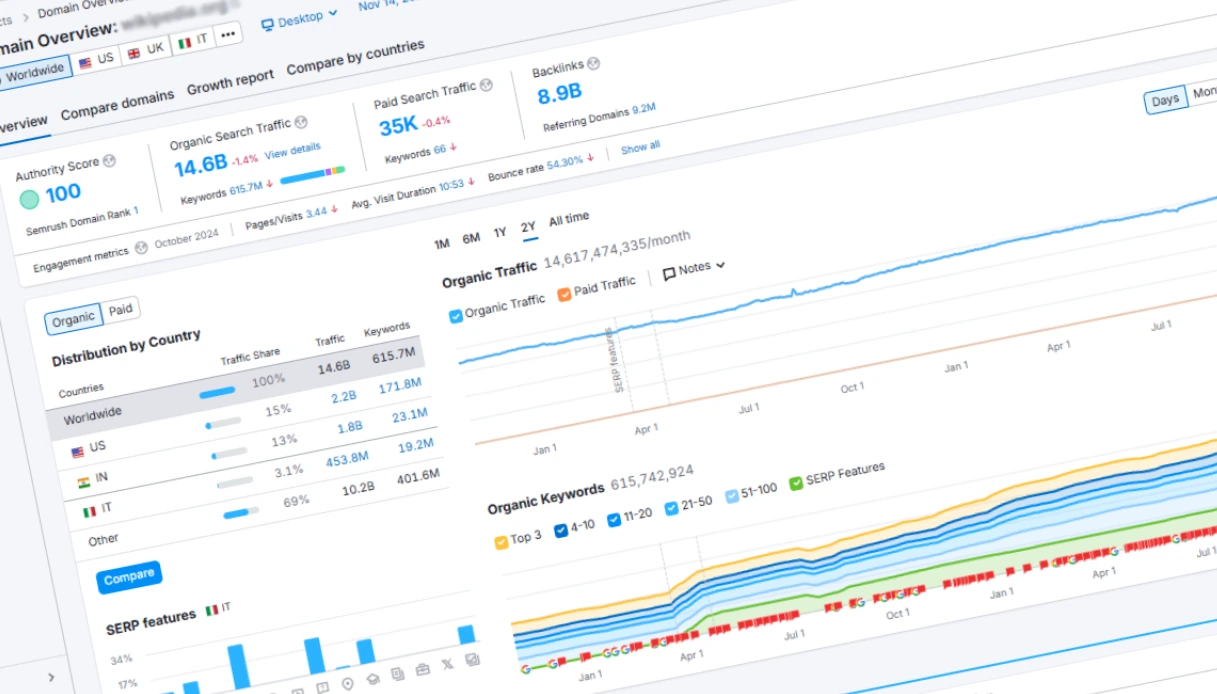
Task: Click the Worldwide traffic share bar
Action: pos(217,392)
